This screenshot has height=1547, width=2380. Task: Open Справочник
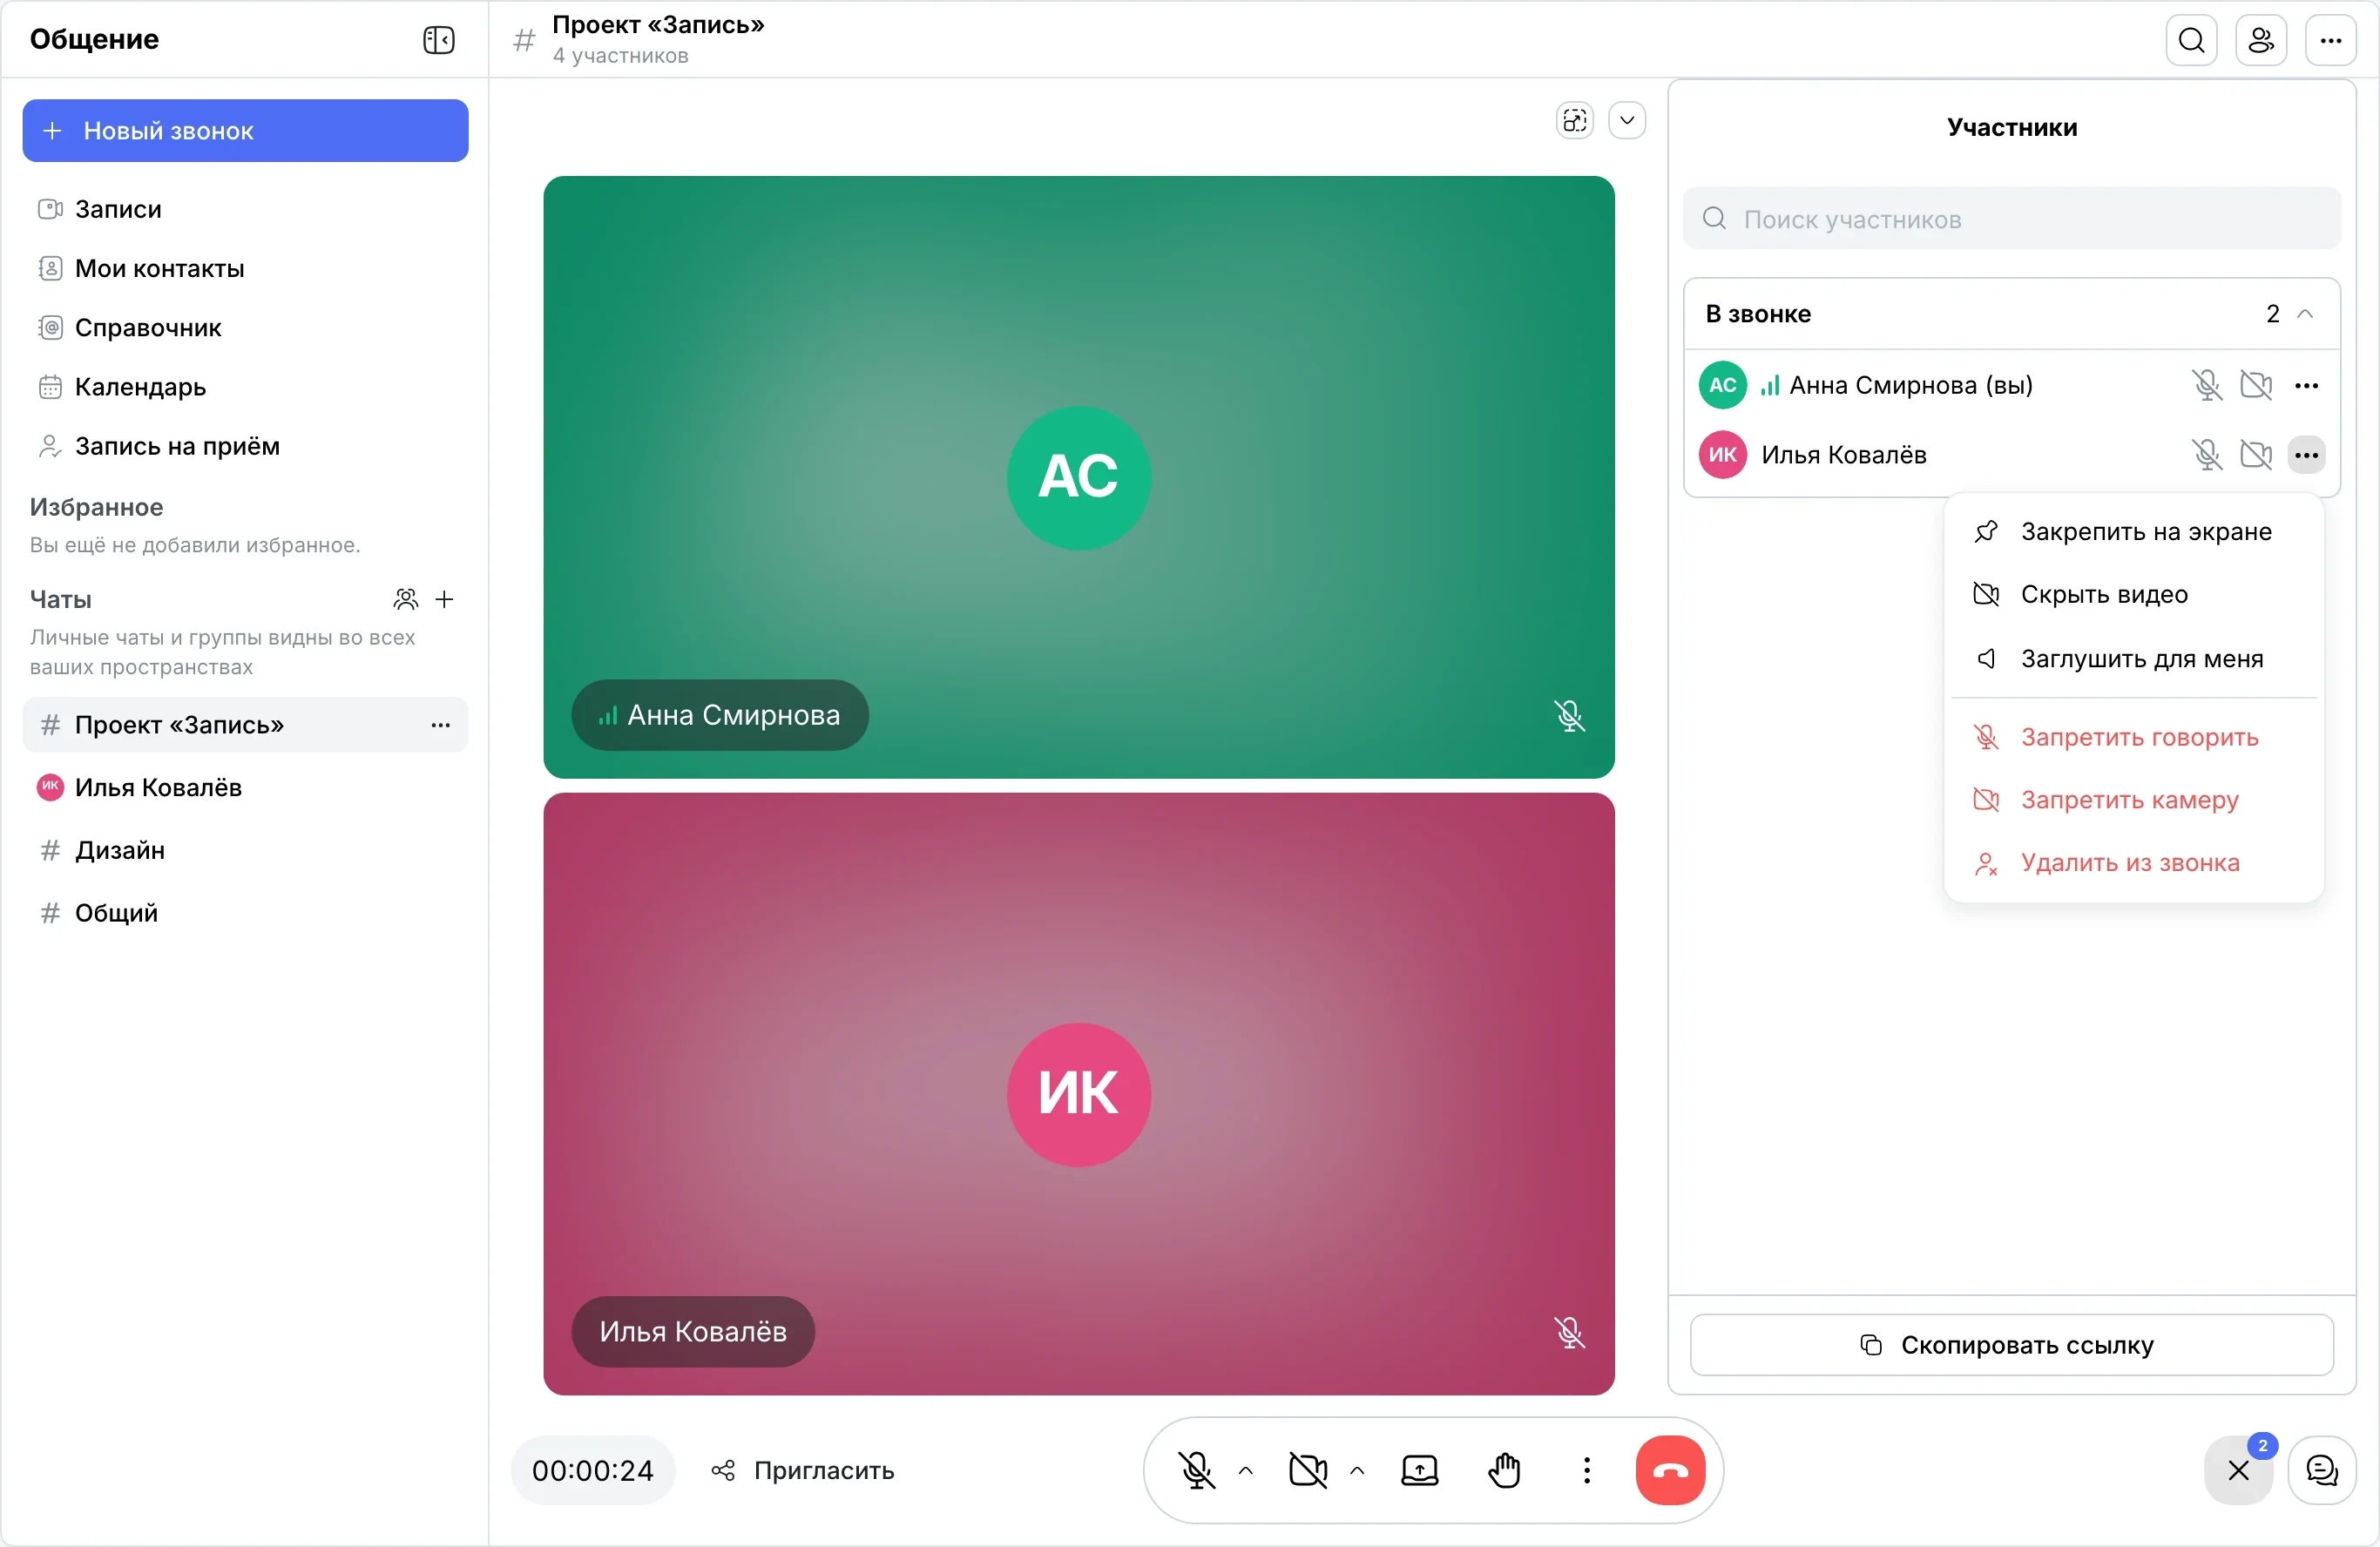tap(245, 327)
